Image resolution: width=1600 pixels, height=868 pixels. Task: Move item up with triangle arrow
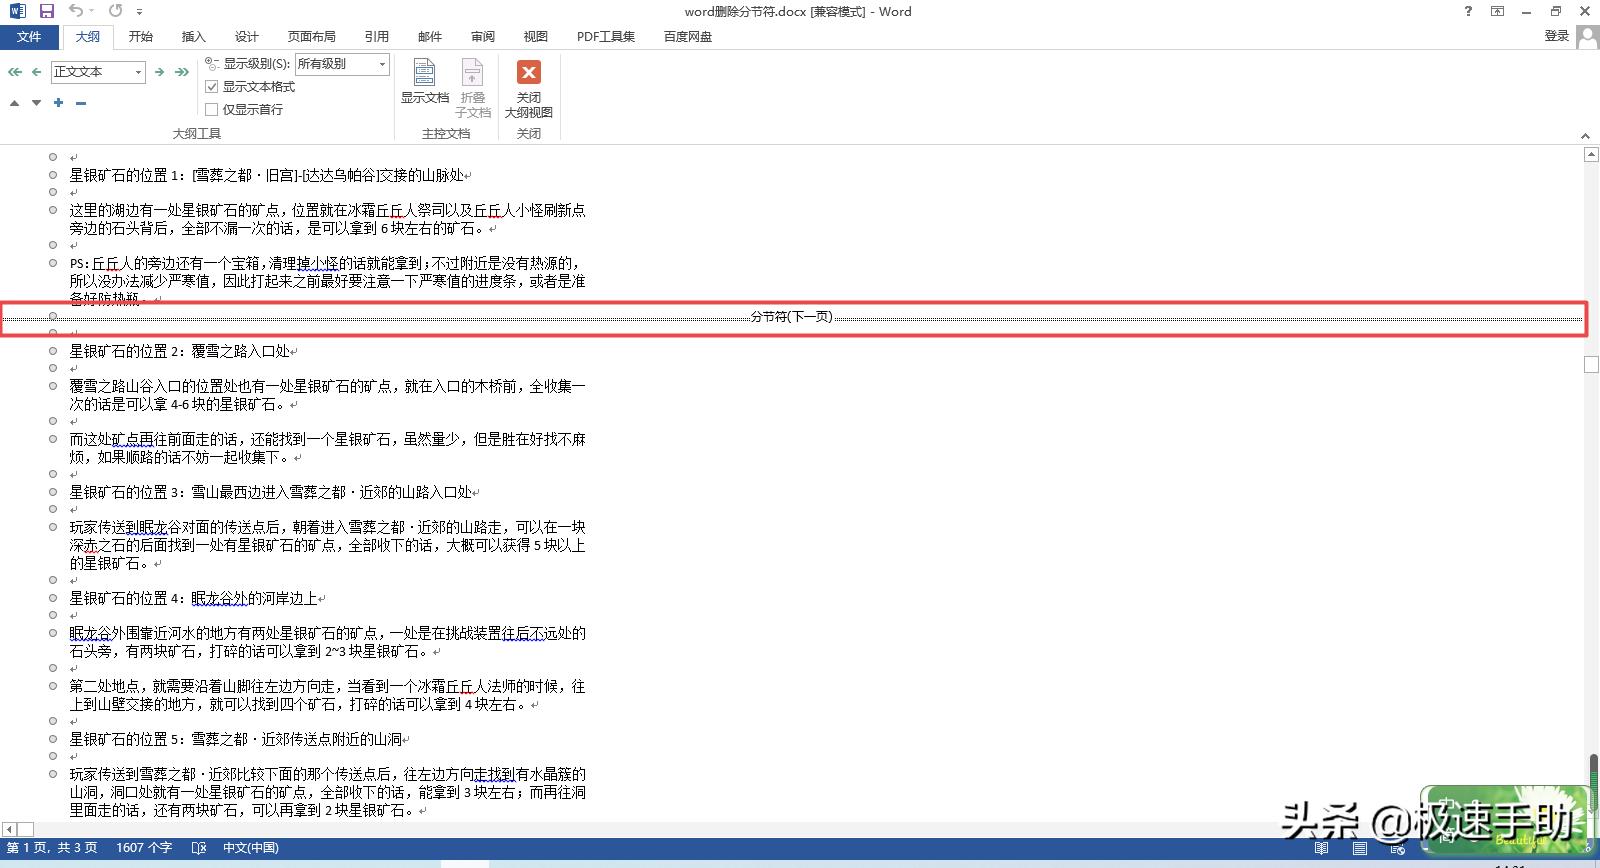[x=14, y=103]
